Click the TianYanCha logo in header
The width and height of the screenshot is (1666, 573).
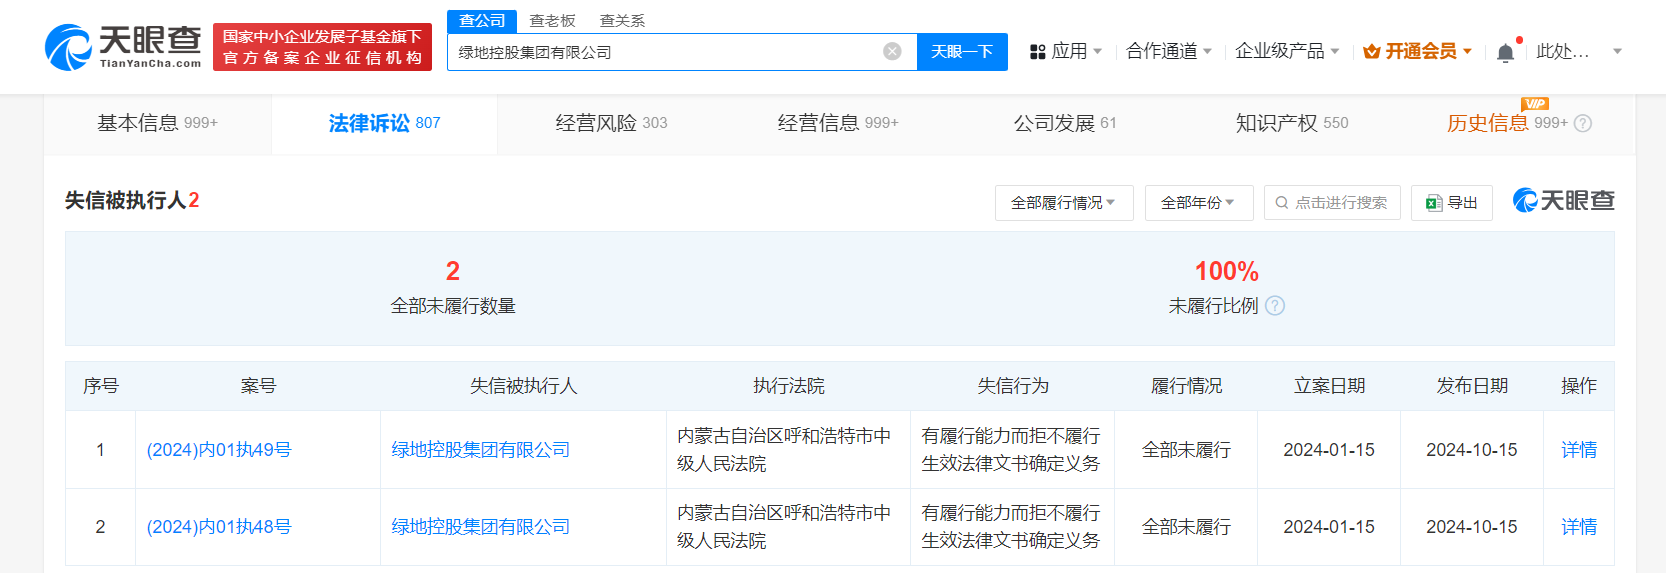[123, 47]
